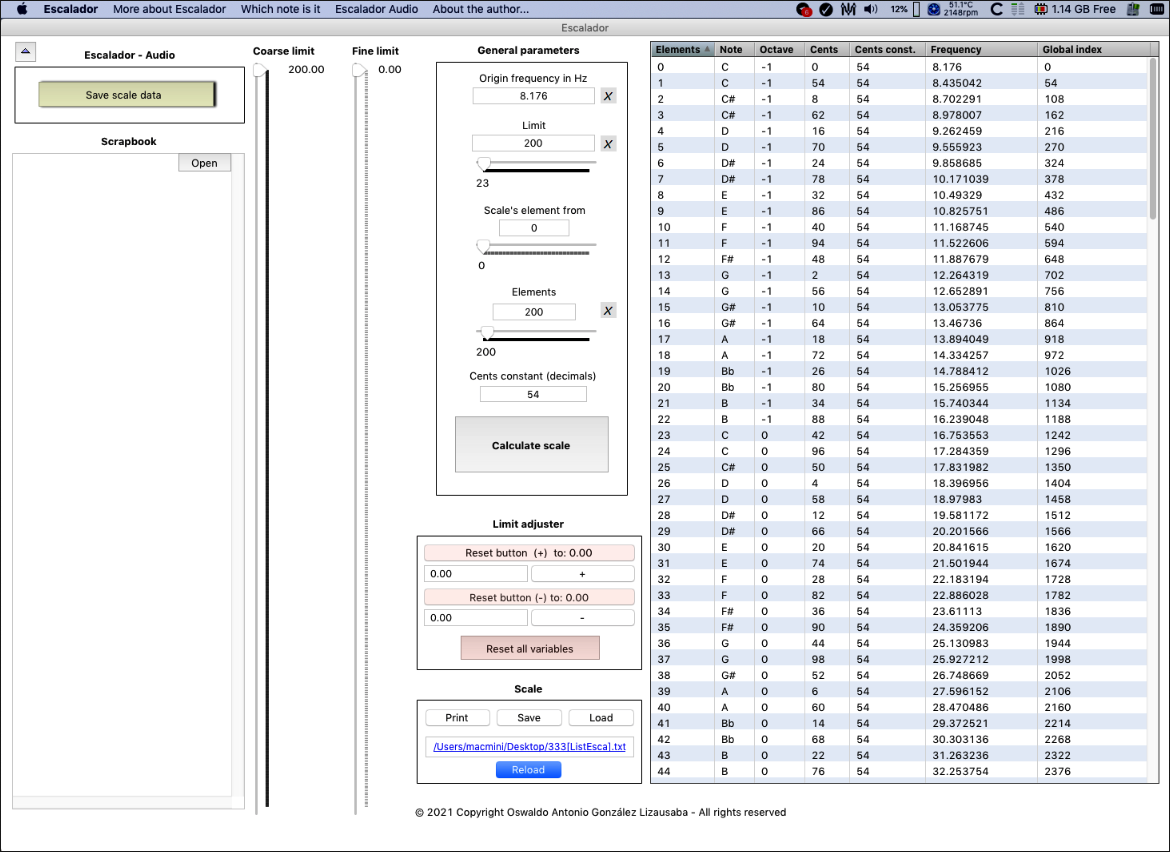Open the Escalador Audio menu
The height and width of the screenshot is (852, 1170).
point(377,9)
